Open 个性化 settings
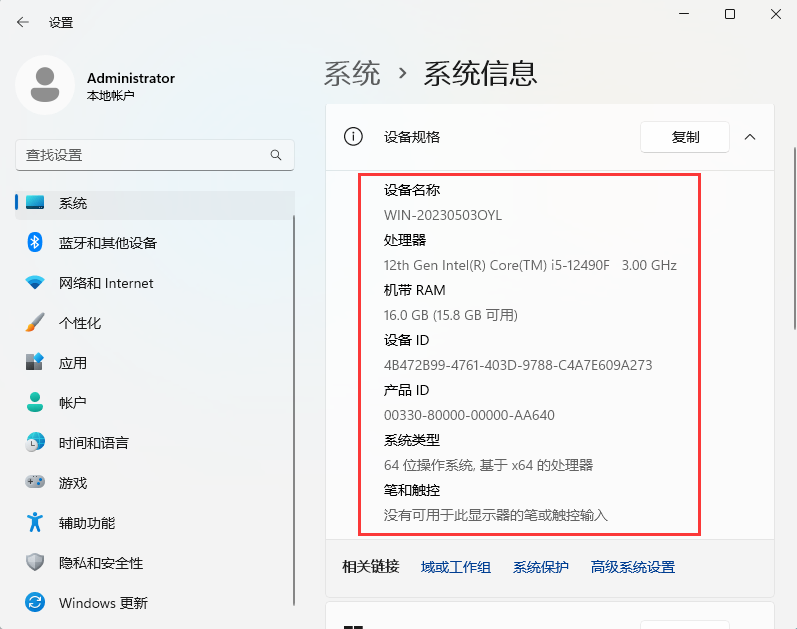797x629 pixels. click(155, 323)
